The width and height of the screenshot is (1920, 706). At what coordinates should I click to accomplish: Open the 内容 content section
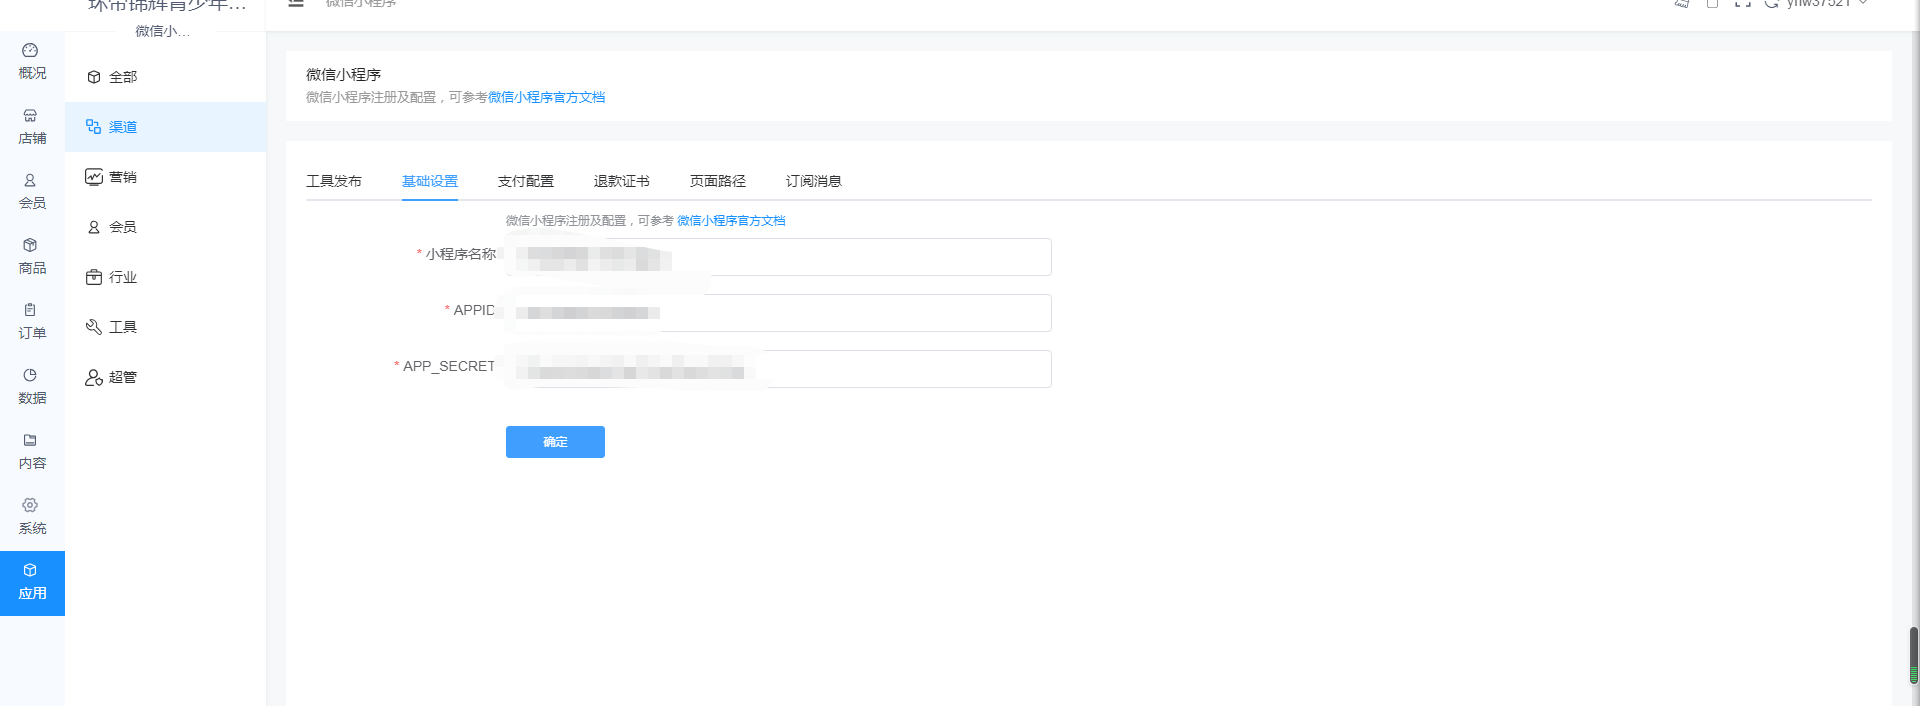pos(32,452)
